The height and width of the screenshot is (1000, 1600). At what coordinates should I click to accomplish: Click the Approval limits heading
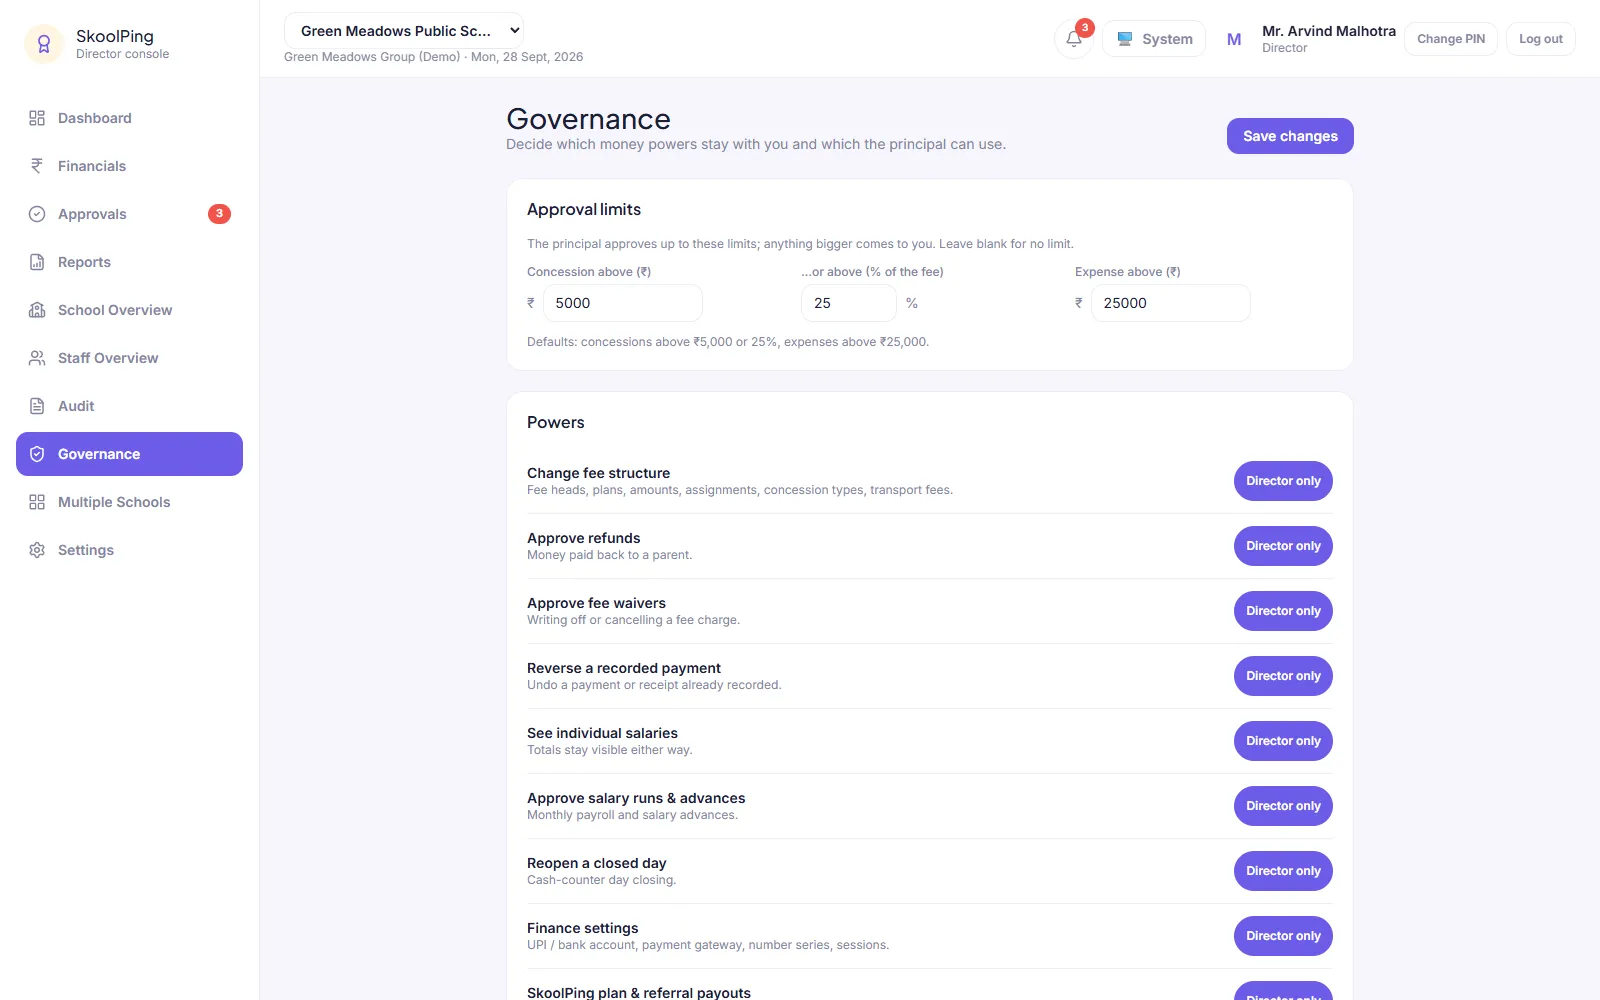(x=584, y=209)
